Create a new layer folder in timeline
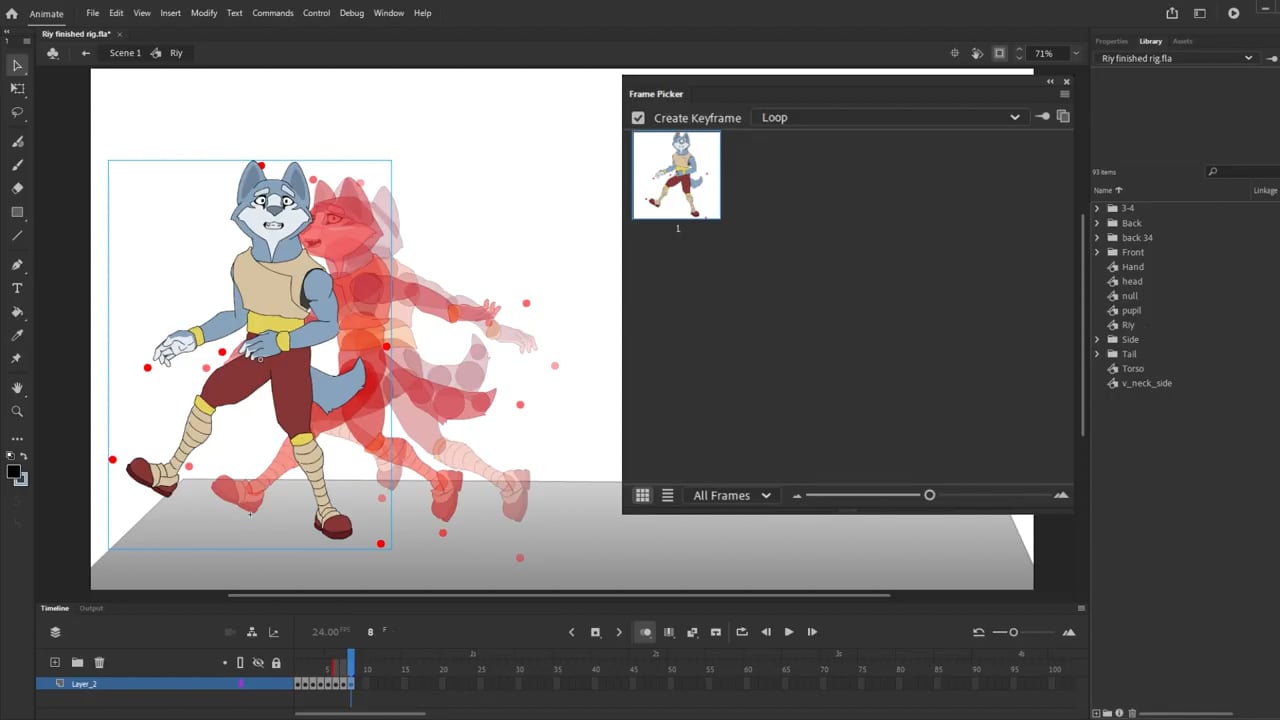 (x=77, y=662)
